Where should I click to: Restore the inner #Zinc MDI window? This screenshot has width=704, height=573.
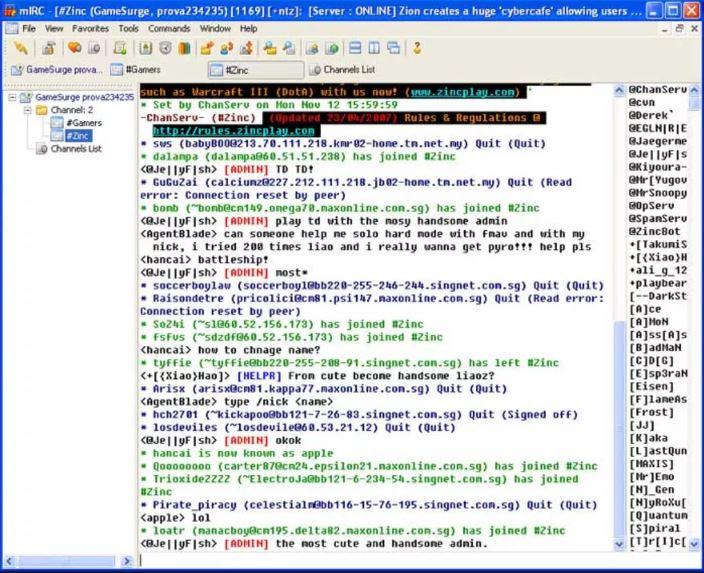679,29
